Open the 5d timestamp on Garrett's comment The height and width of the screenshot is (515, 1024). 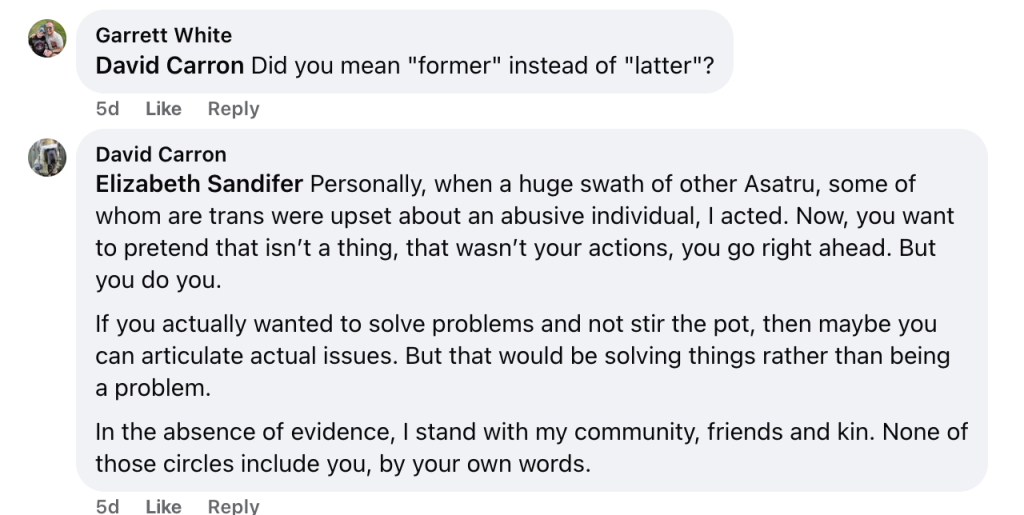107,109
